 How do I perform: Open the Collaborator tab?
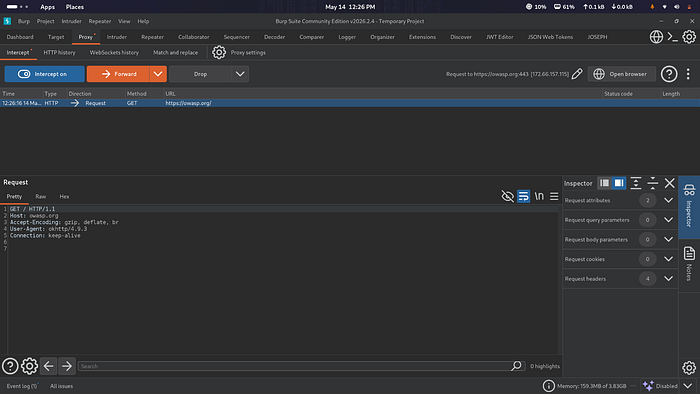[193, 37]
